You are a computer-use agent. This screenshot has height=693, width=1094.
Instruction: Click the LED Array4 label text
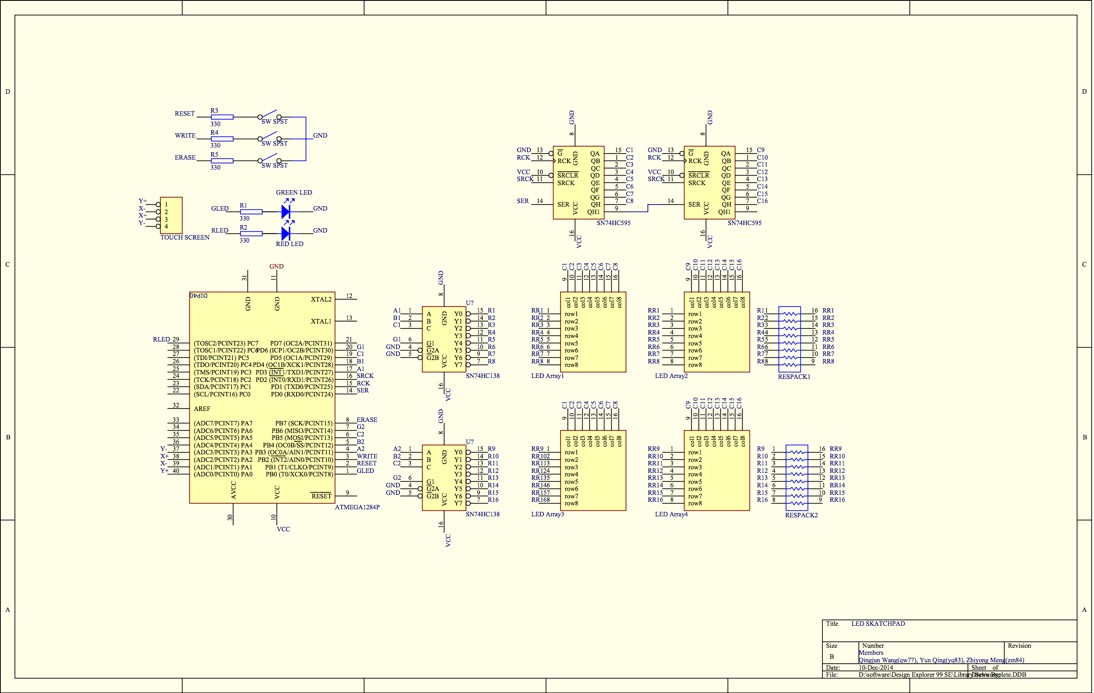(x=671, y=514)
